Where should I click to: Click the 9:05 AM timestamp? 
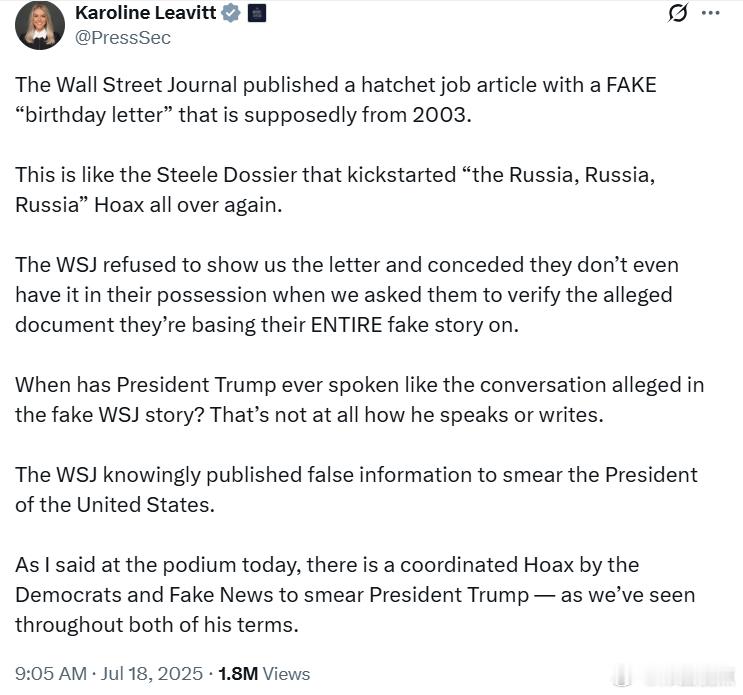(x=51, y=673)
